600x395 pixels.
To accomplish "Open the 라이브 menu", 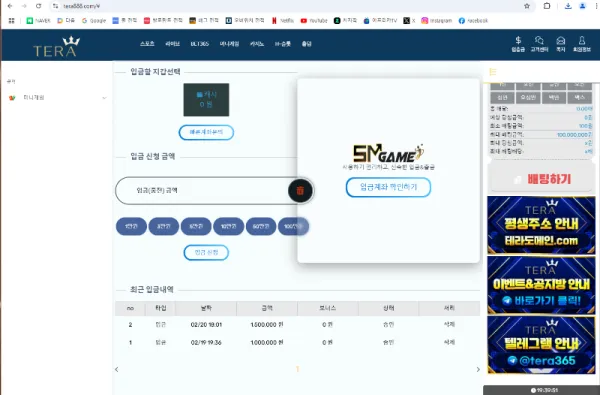I will coord(172,44).
